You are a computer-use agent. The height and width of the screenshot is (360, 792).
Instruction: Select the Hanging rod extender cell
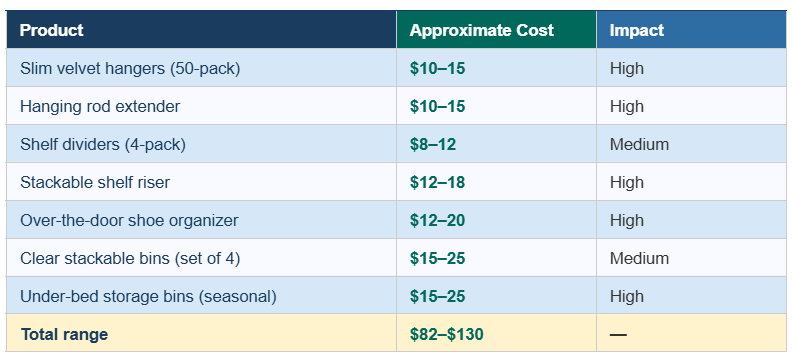pyautogui.click(x=202, y=106)
